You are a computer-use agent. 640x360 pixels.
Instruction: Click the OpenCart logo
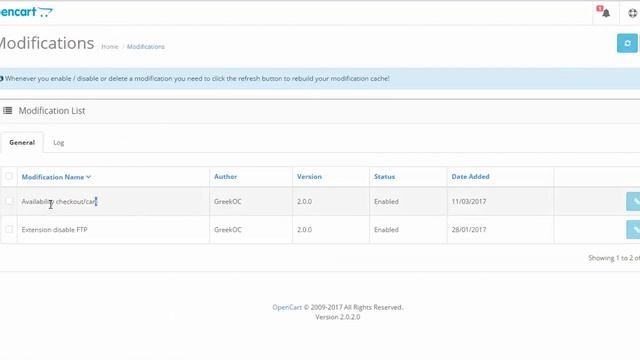pos(26,12)
